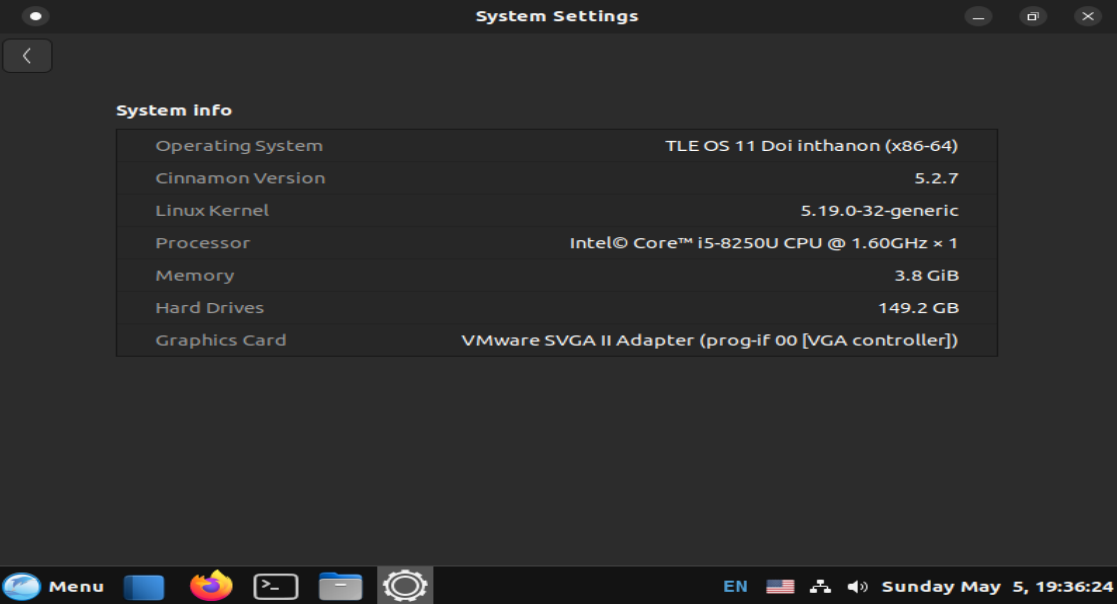Close the System Settings window
The height and width of the screenshot is (604, 1117).
click(x=1087, y=16)
